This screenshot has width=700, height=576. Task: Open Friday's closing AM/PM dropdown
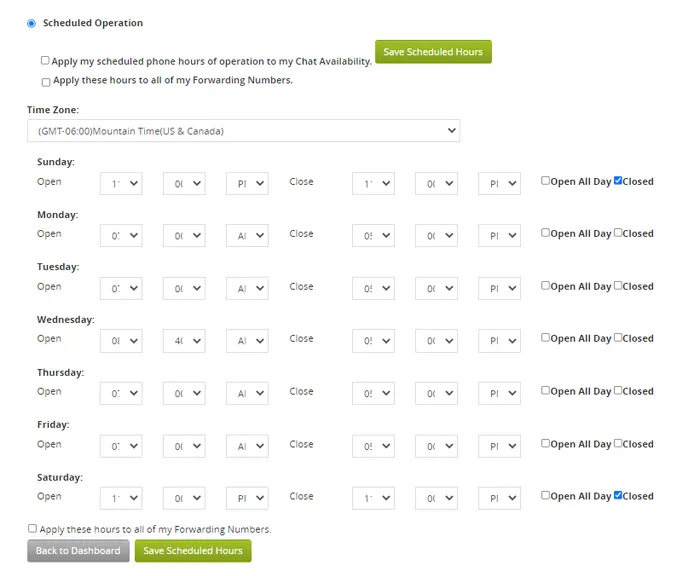(499, 446)
